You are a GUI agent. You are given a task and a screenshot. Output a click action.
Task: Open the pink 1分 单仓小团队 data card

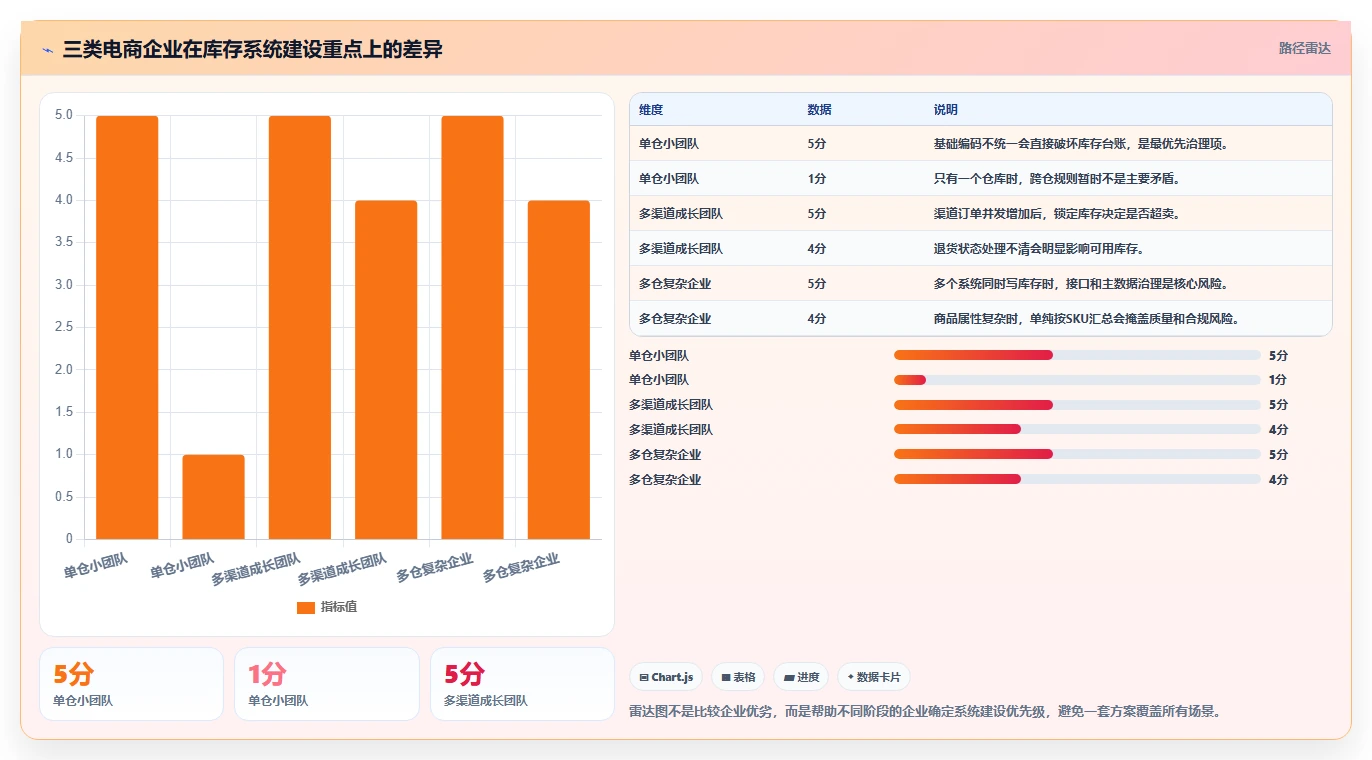[x=326, y=684]
